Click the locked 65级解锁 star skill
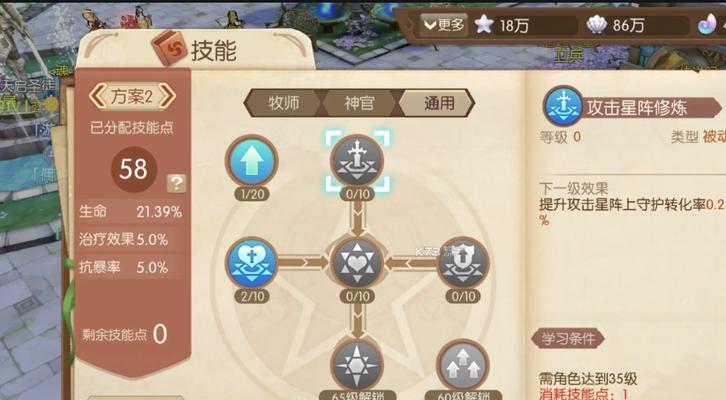 click(357, 365)
